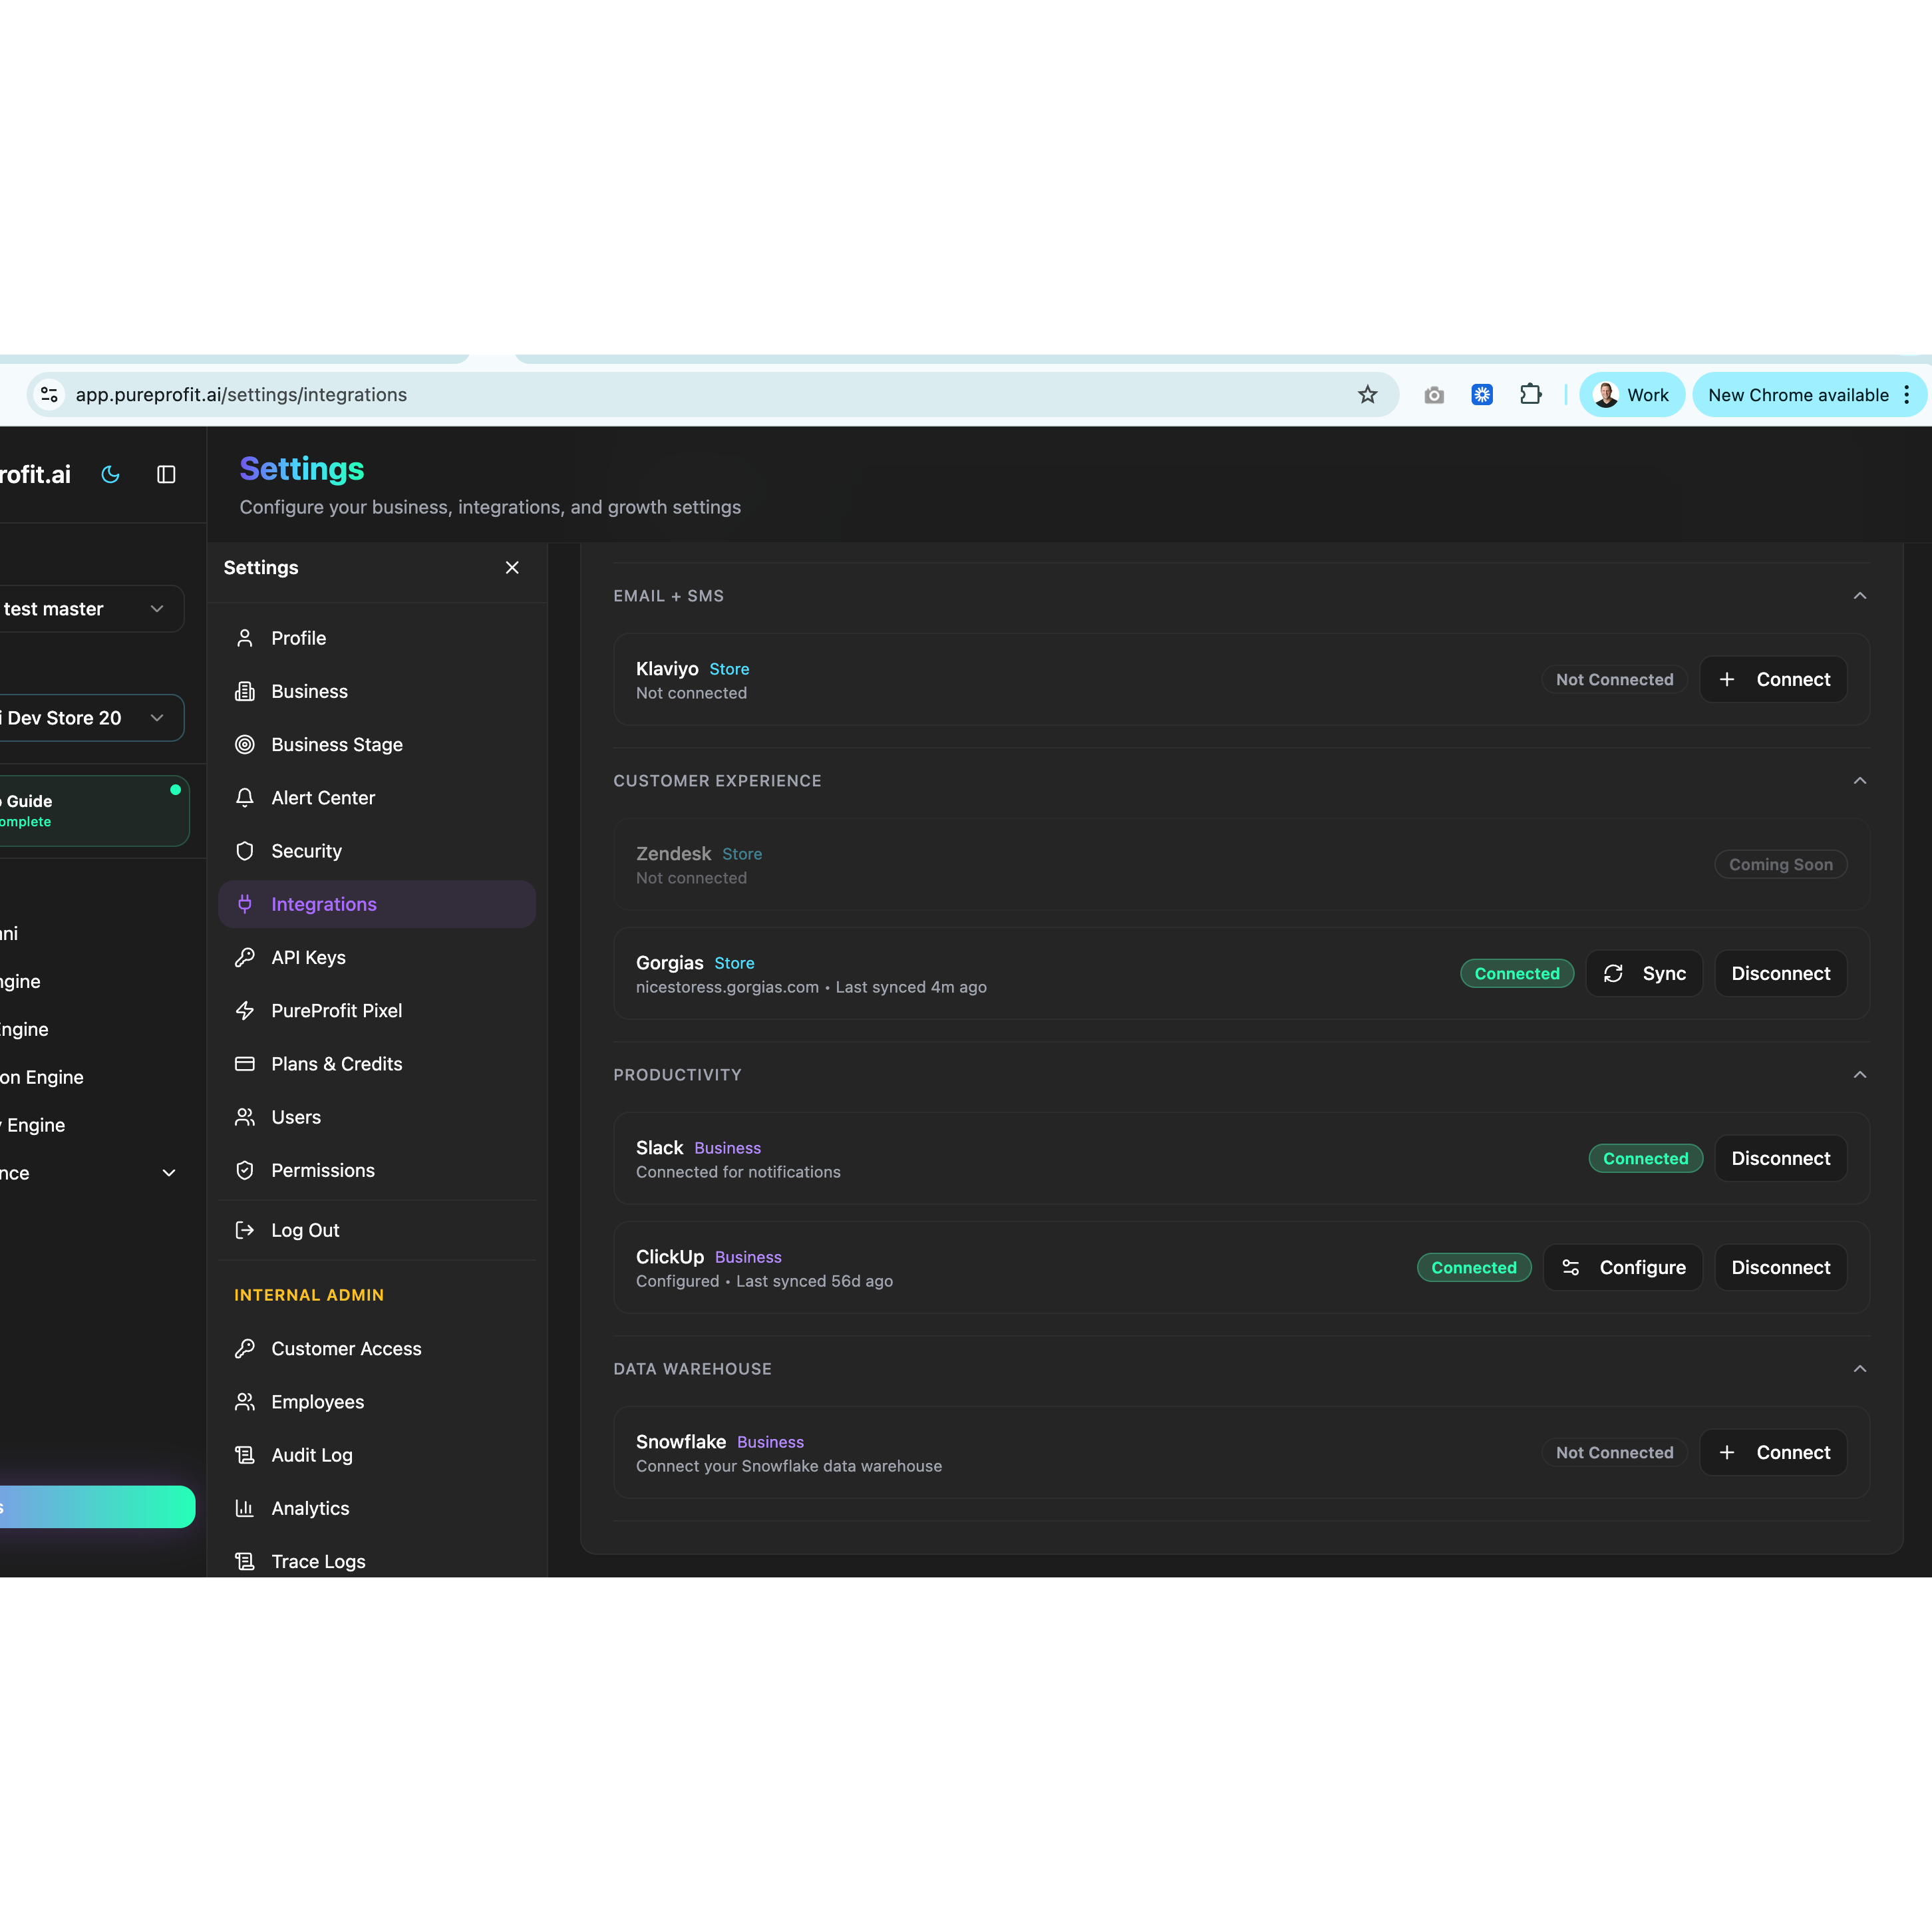Image resolution: width=1932 pixels, height=1932 pixels.
Task: Toggle dark mode moon icon
Action: coord(111,474)
